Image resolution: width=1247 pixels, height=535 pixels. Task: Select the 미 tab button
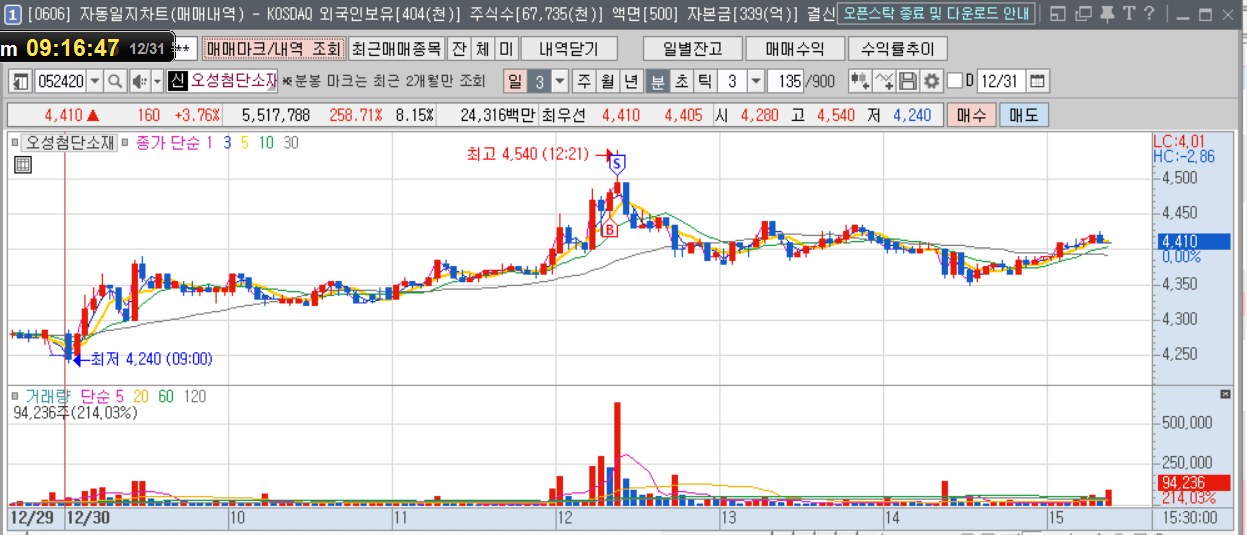click(x=505, y=49)
